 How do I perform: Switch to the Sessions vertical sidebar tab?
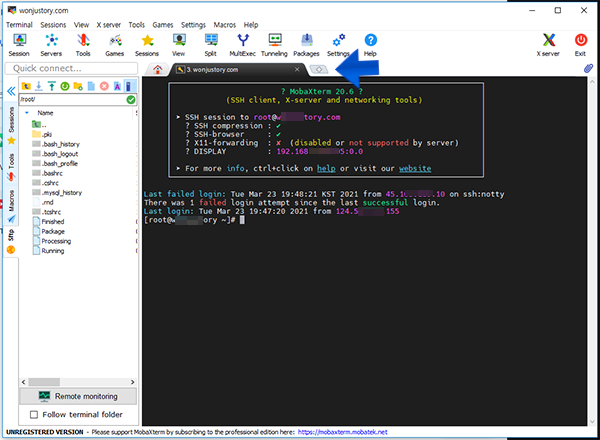click(x=11, y=125)
